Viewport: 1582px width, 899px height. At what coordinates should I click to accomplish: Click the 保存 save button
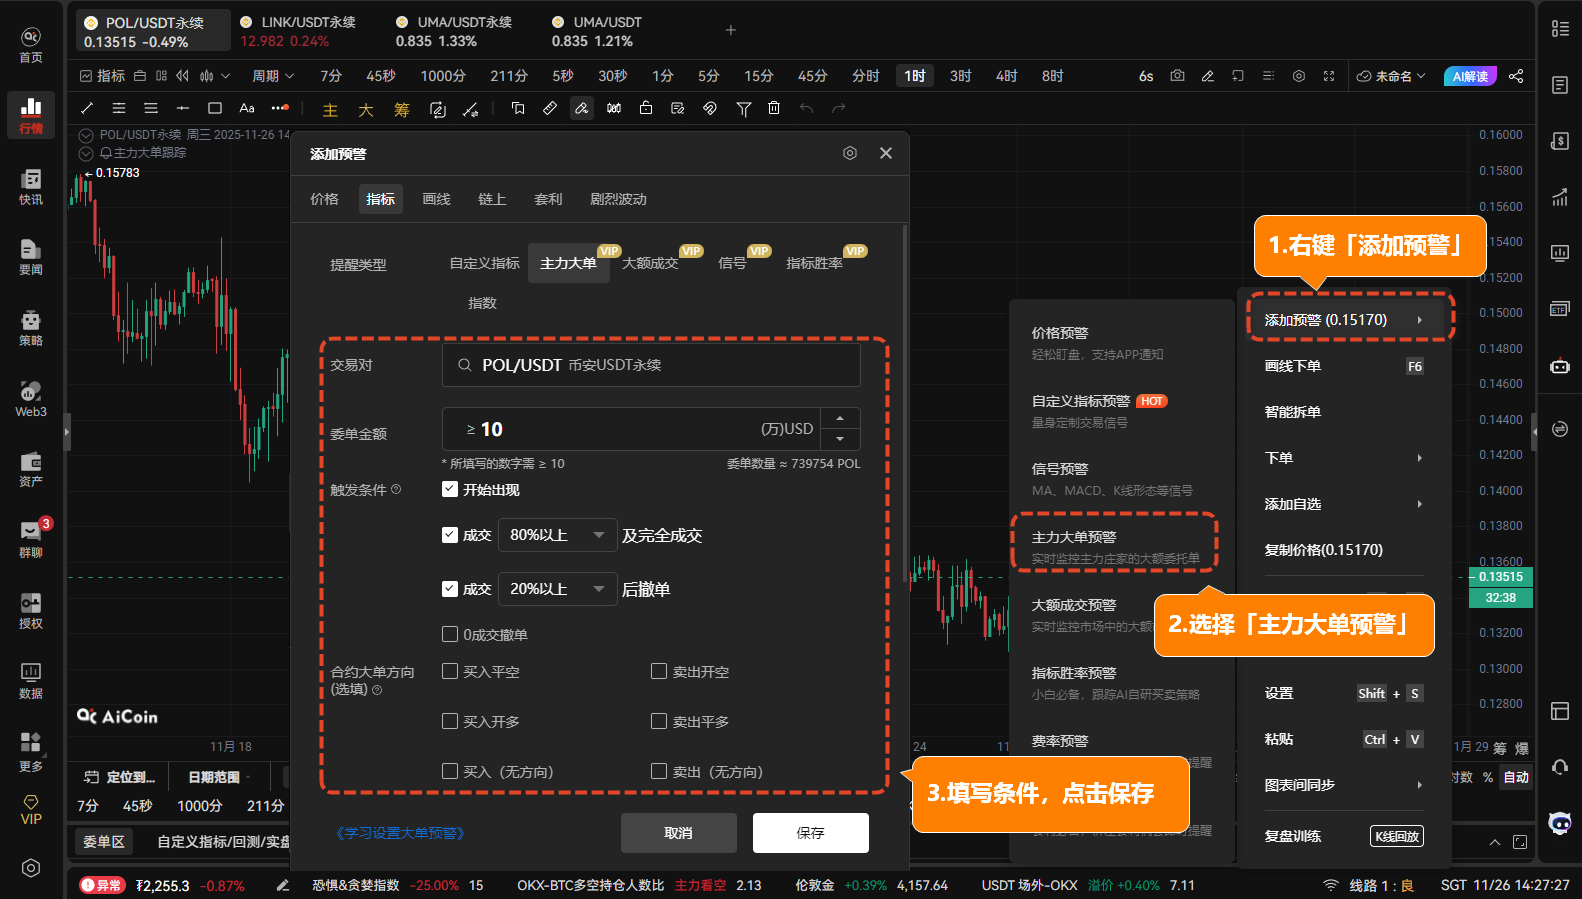pyautogui.click(x=810, y=833)
